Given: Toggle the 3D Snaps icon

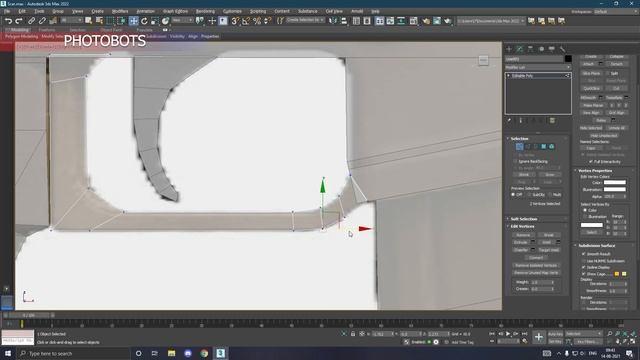Looking at the screenshot, I should tap(235, 21).
